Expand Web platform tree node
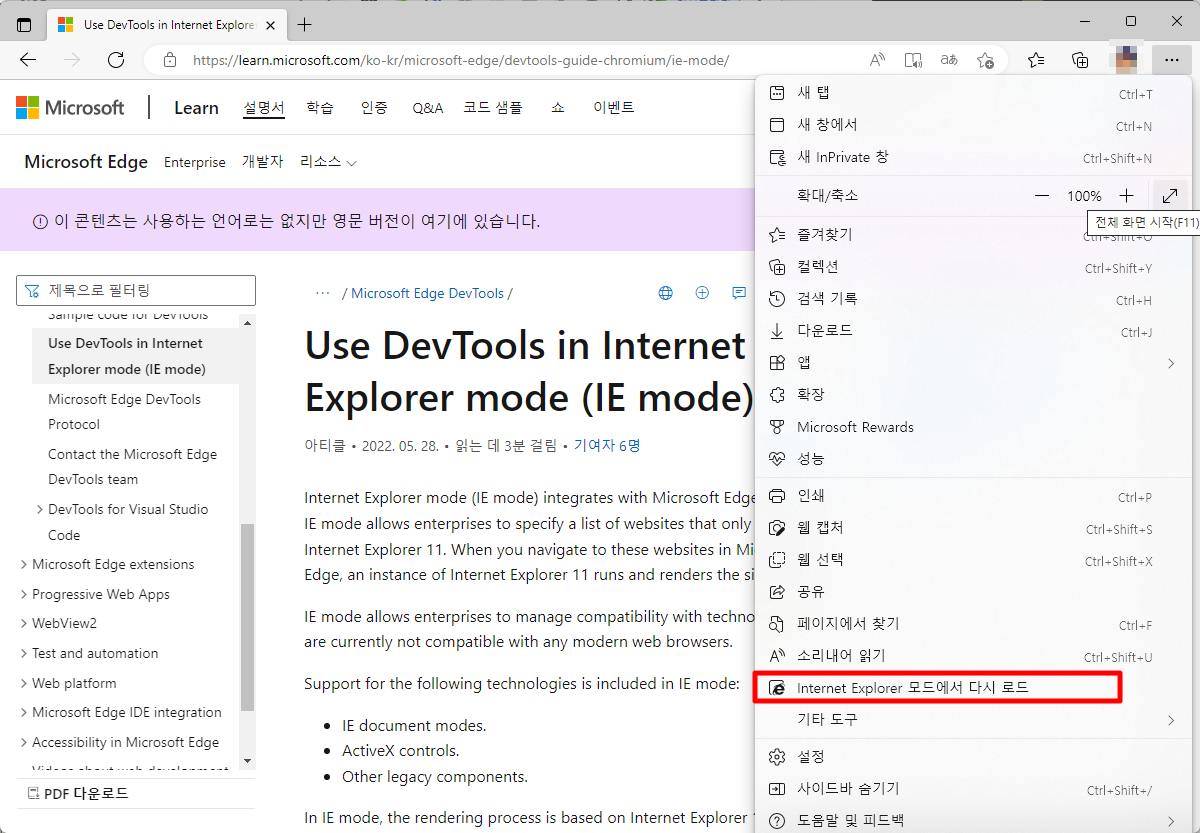 (x=23, y=683)
